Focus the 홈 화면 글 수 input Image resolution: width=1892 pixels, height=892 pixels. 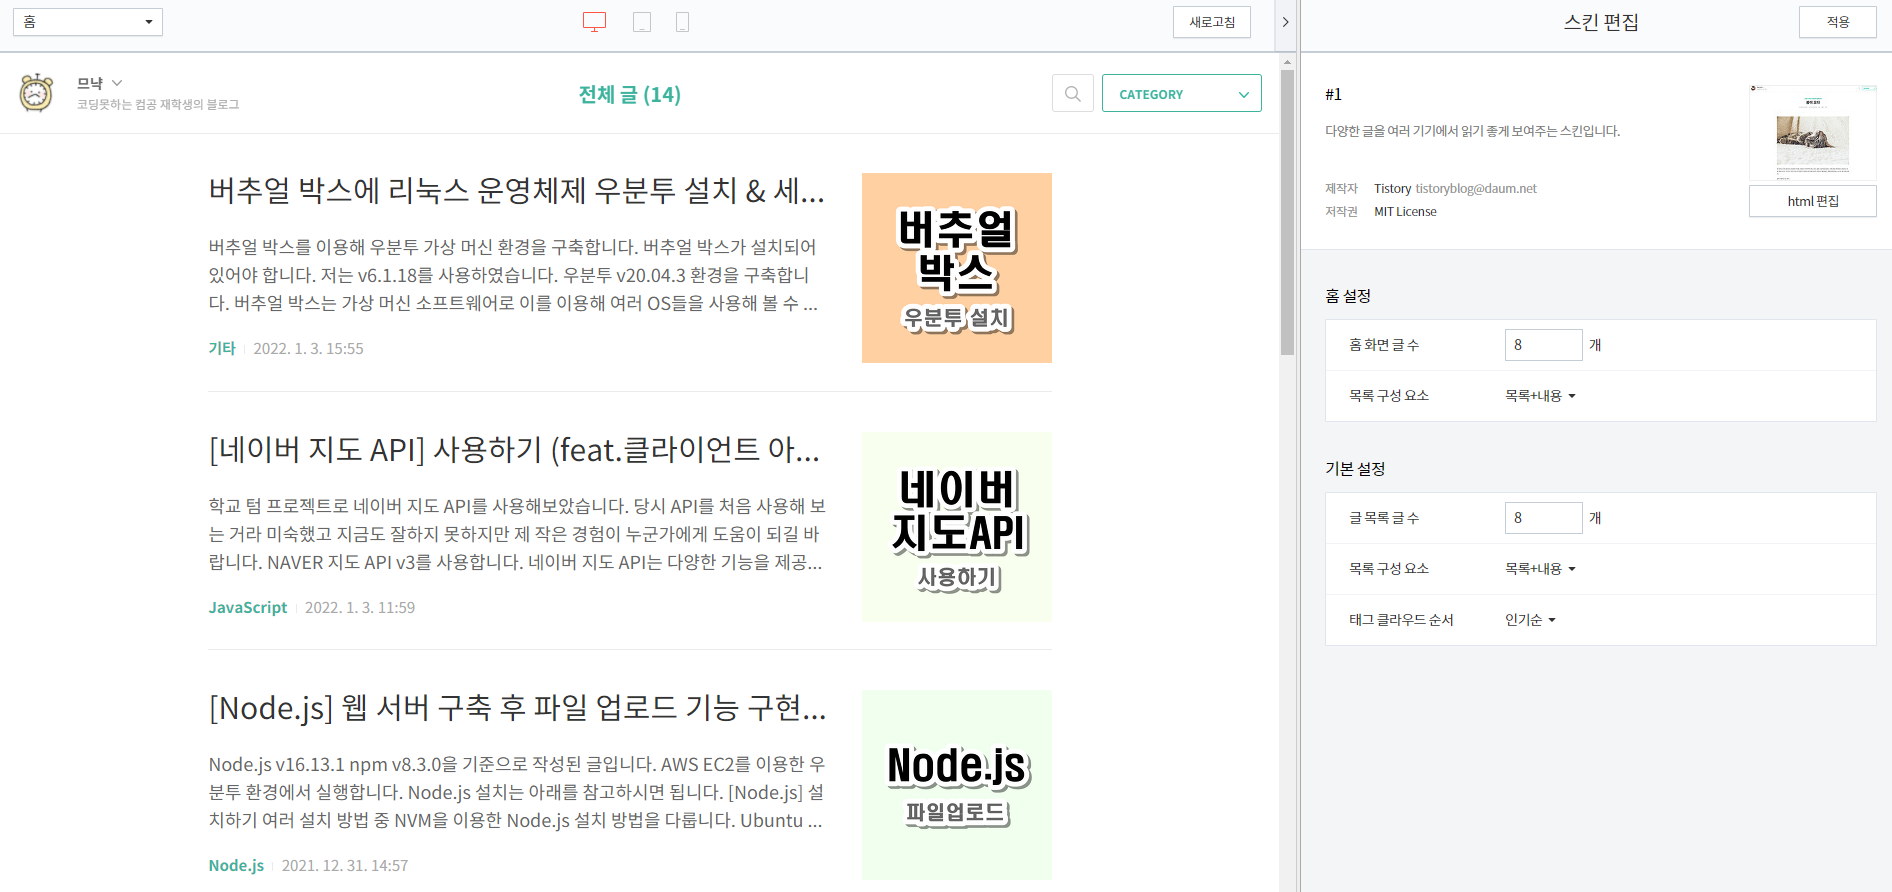[1544, 345]
